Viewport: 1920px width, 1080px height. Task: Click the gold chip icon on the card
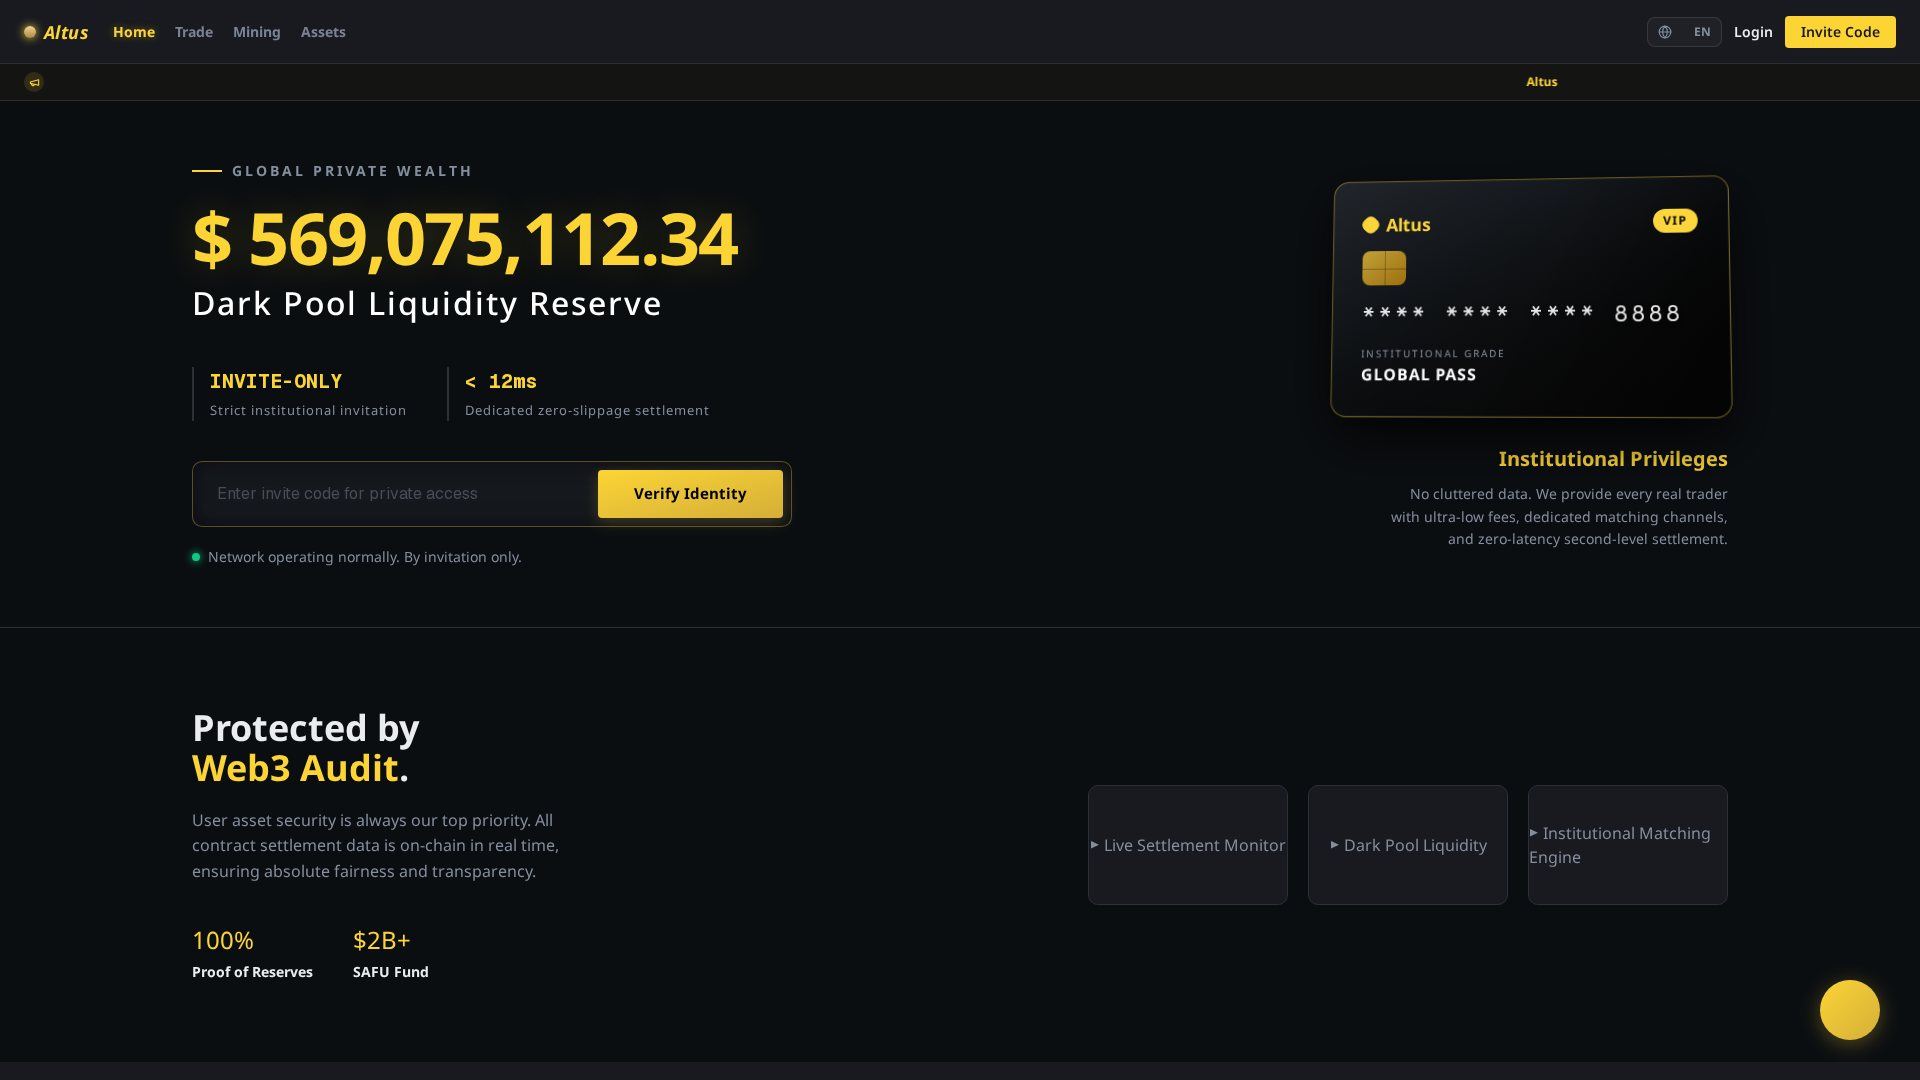point(1384,268)
